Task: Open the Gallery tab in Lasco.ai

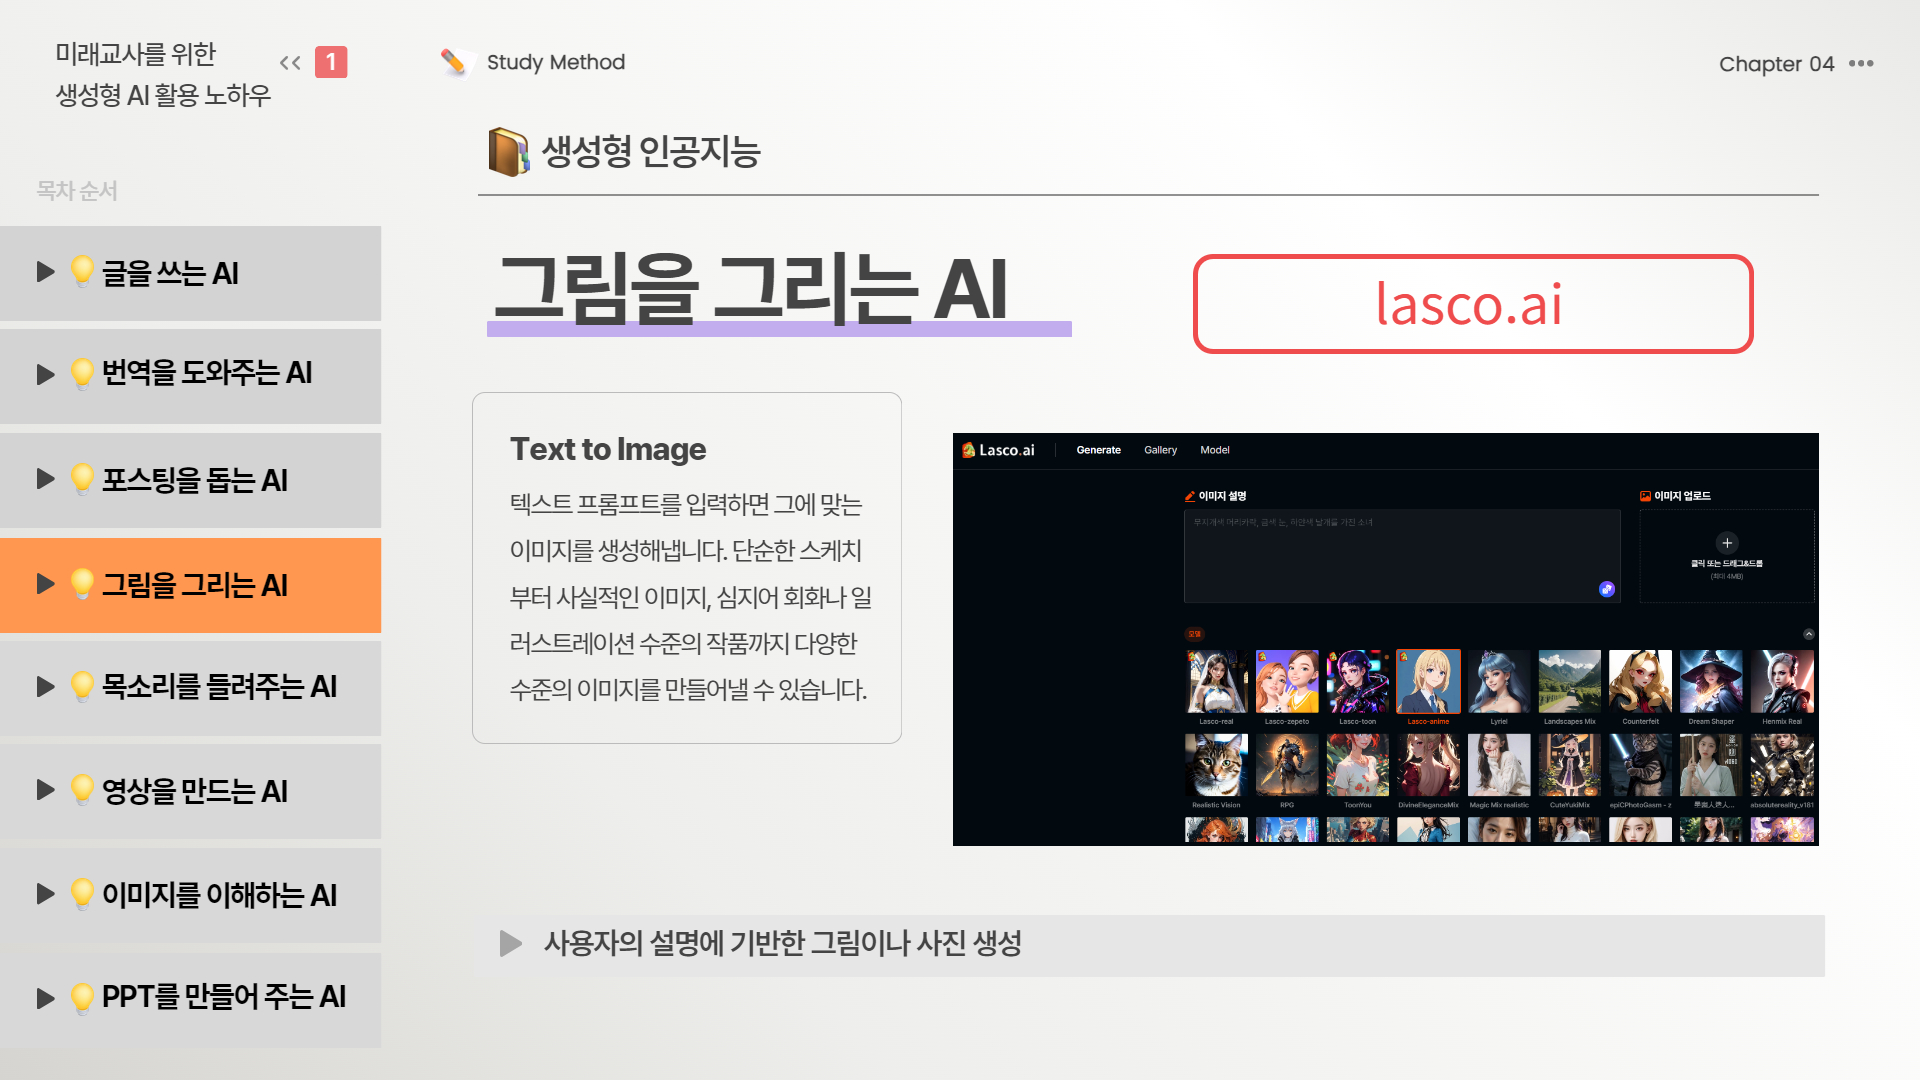Action: pos(1160,450)
